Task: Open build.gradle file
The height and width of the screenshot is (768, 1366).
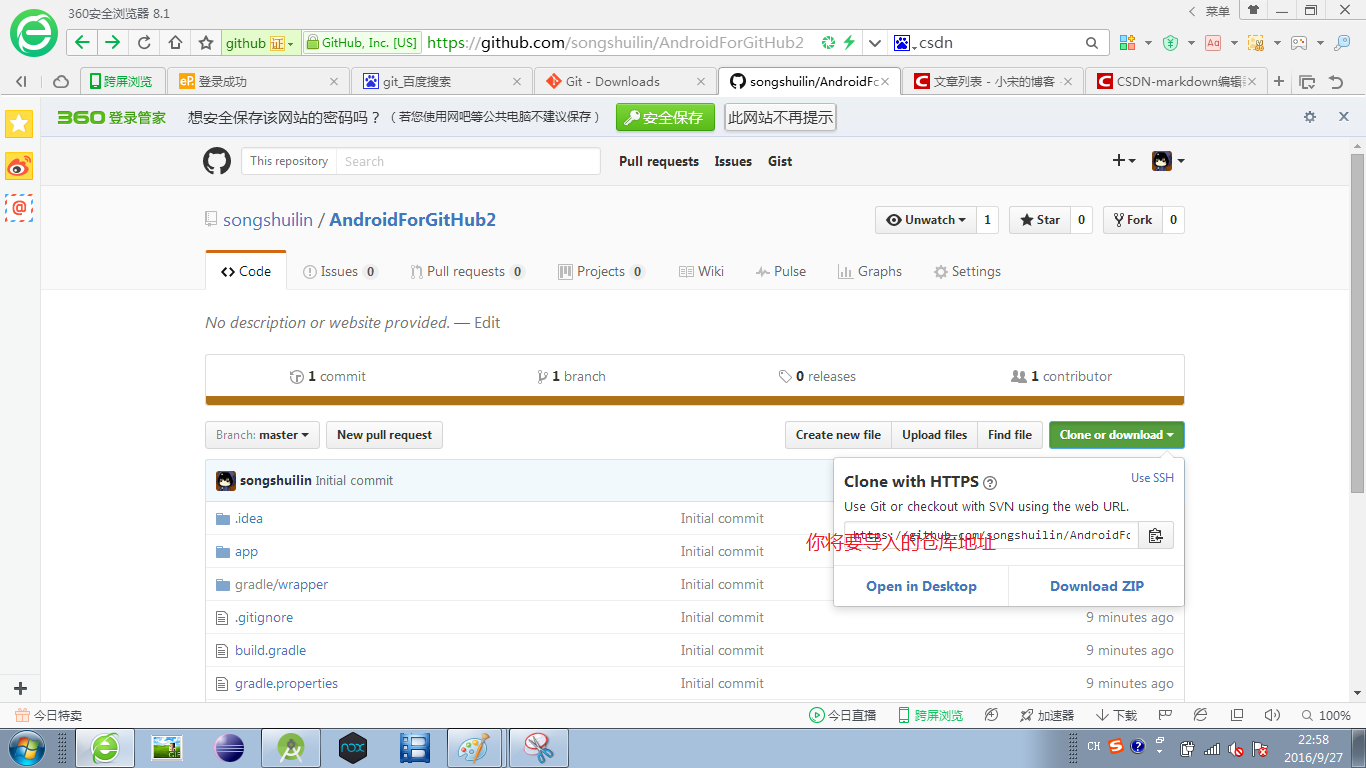Action: [x=270, y=650]
